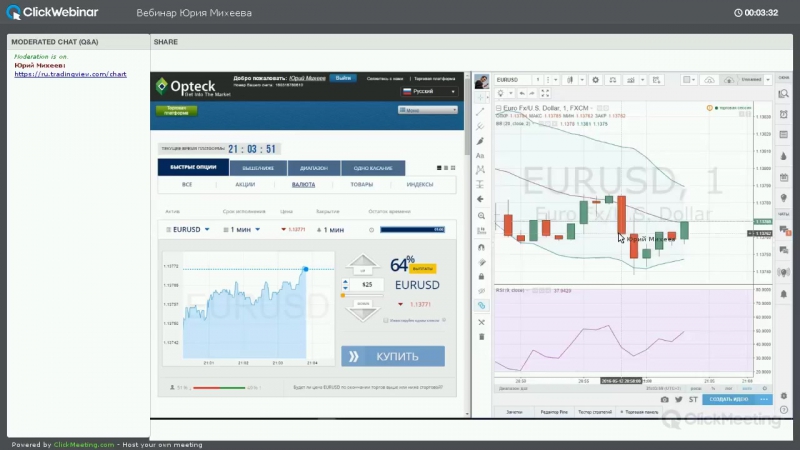This screenshot has height=450, width=800.
Task: Select the chart patterns tool
Action: (481, 170)
